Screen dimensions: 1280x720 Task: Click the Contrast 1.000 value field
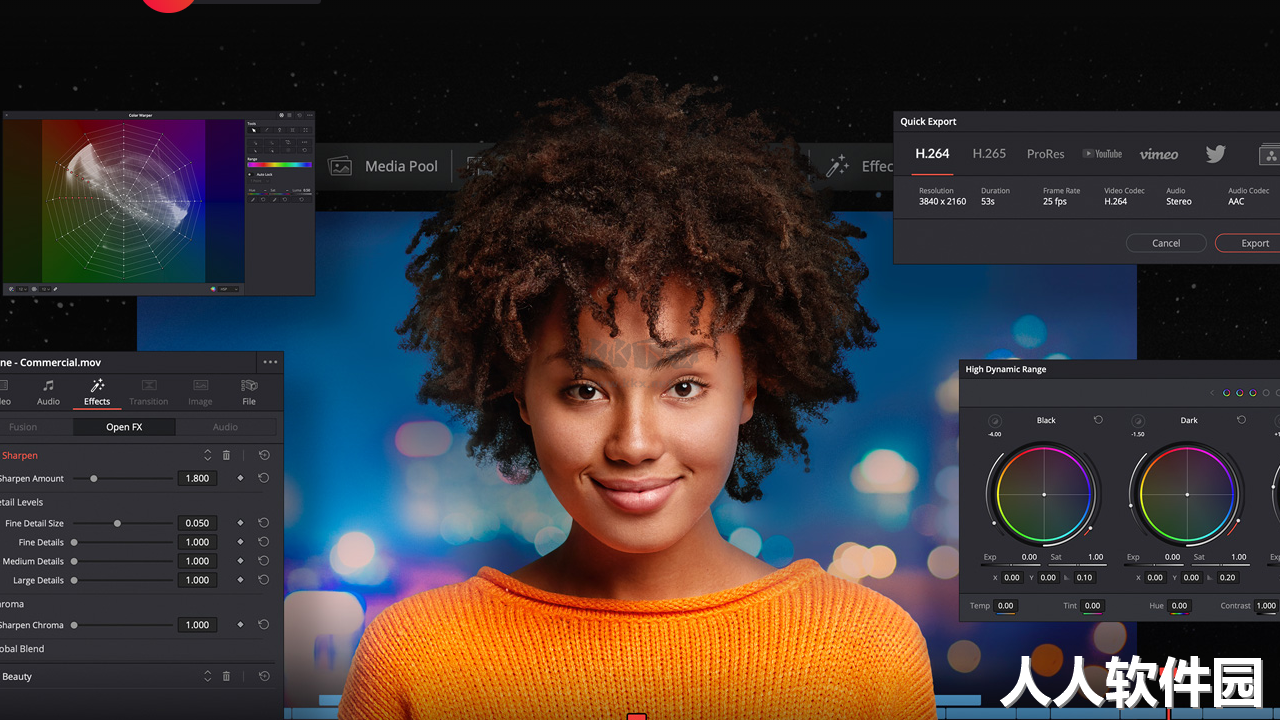[x=1266, y=606]
